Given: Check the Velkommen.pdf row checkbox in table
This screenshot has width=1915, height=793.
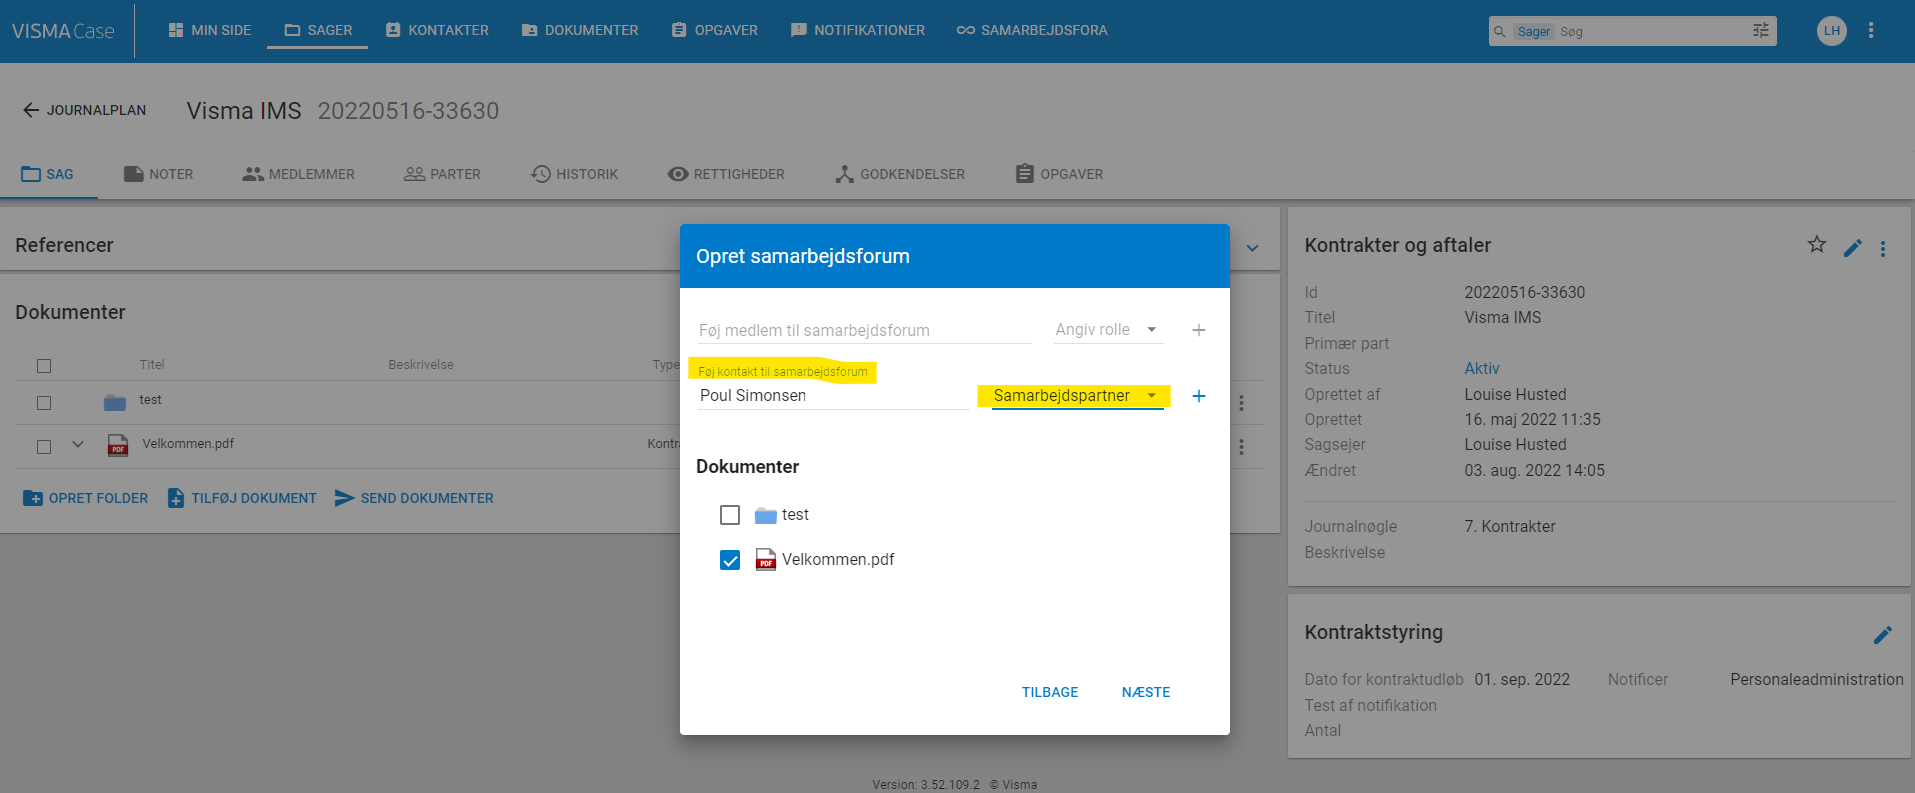Looking at the screenshot, I should tap(44, 447).
